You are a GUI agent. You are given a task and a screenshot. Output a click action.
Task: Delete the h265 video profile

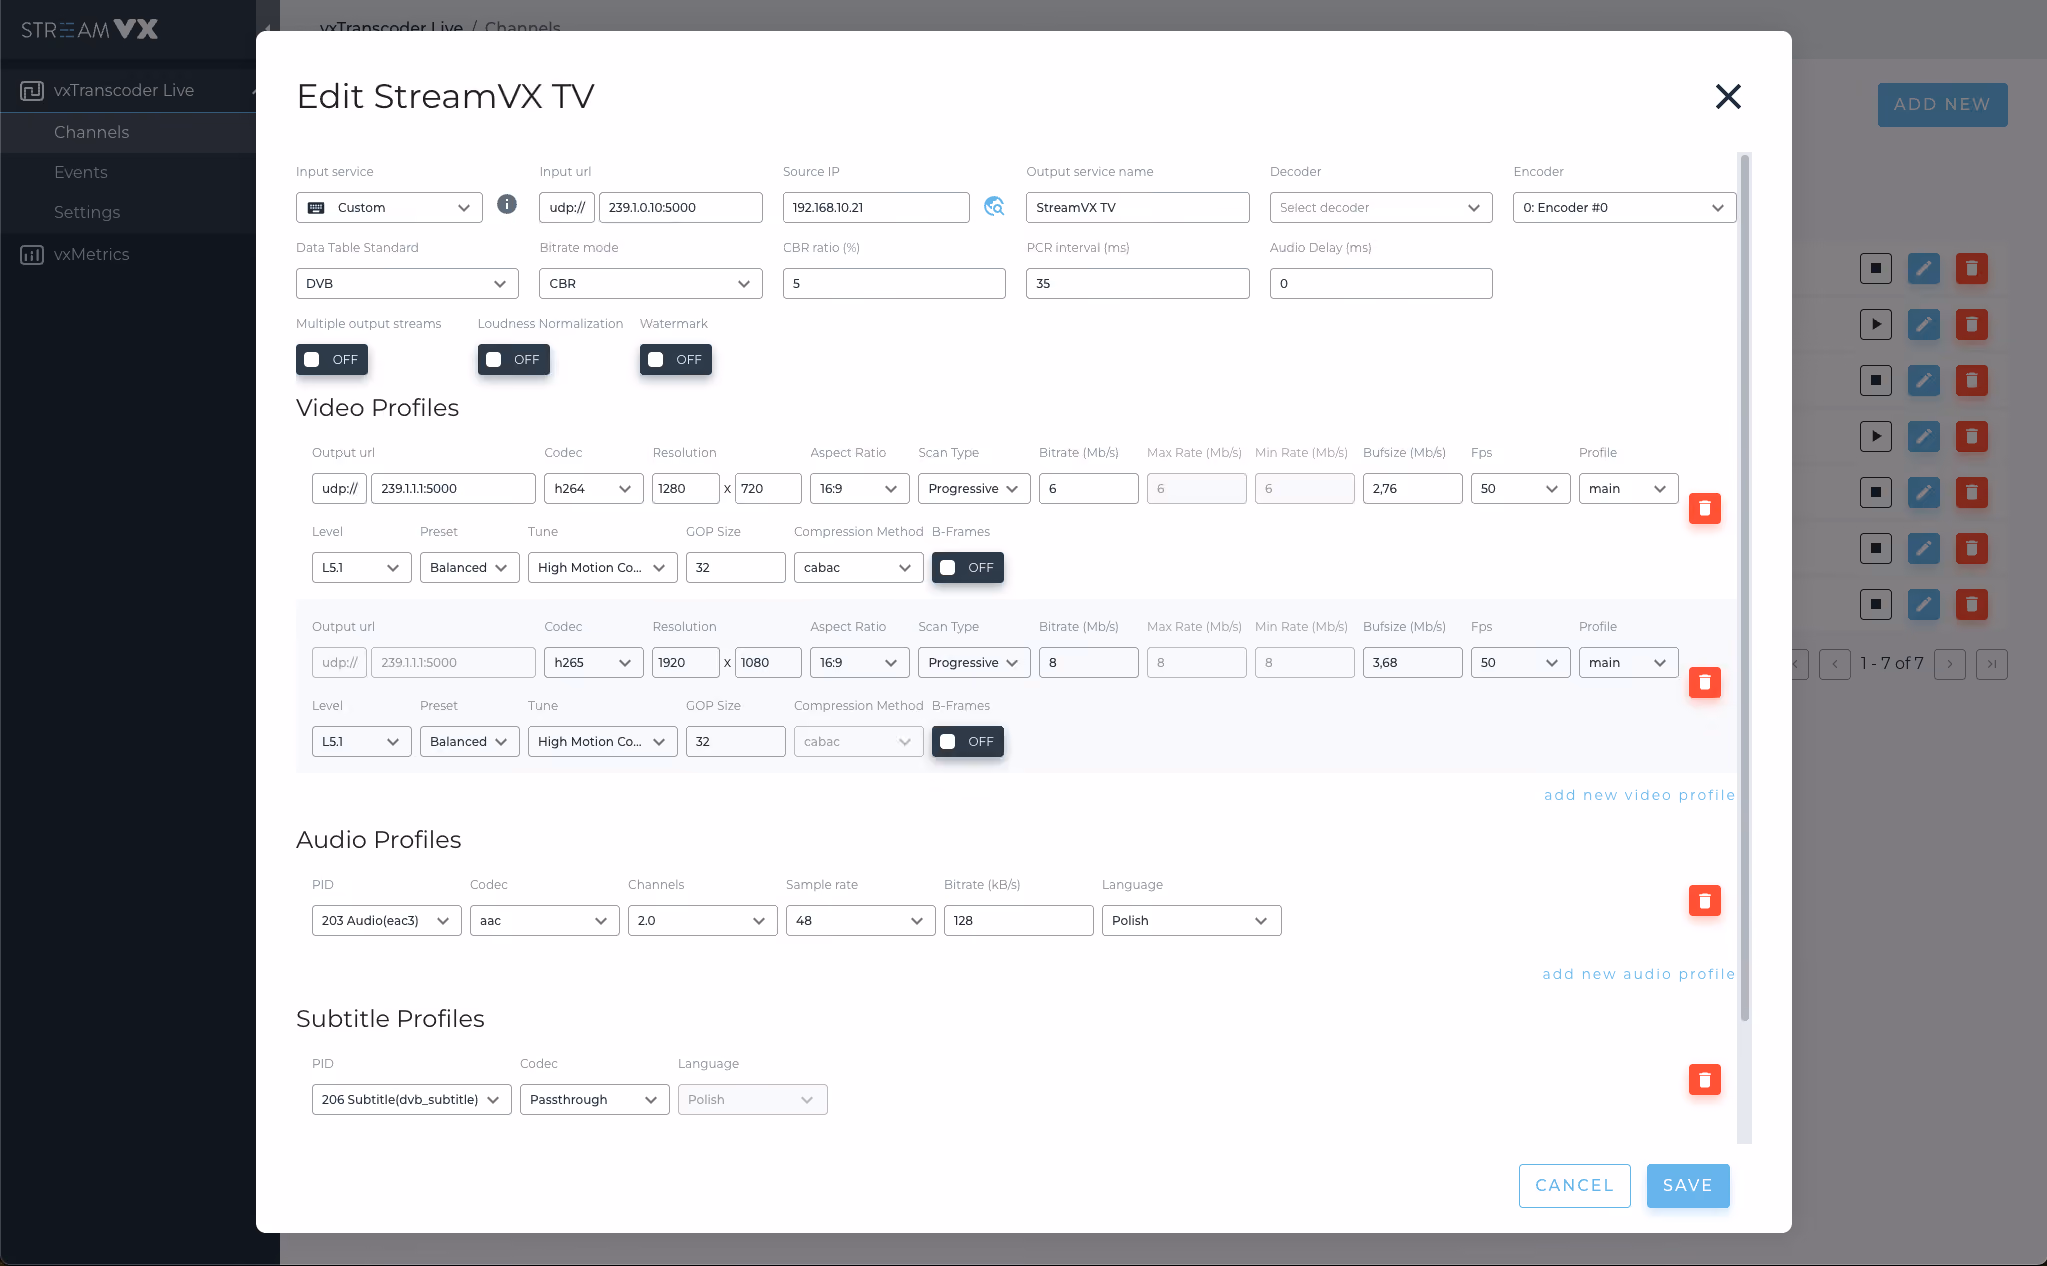[x=1705, y=682]
